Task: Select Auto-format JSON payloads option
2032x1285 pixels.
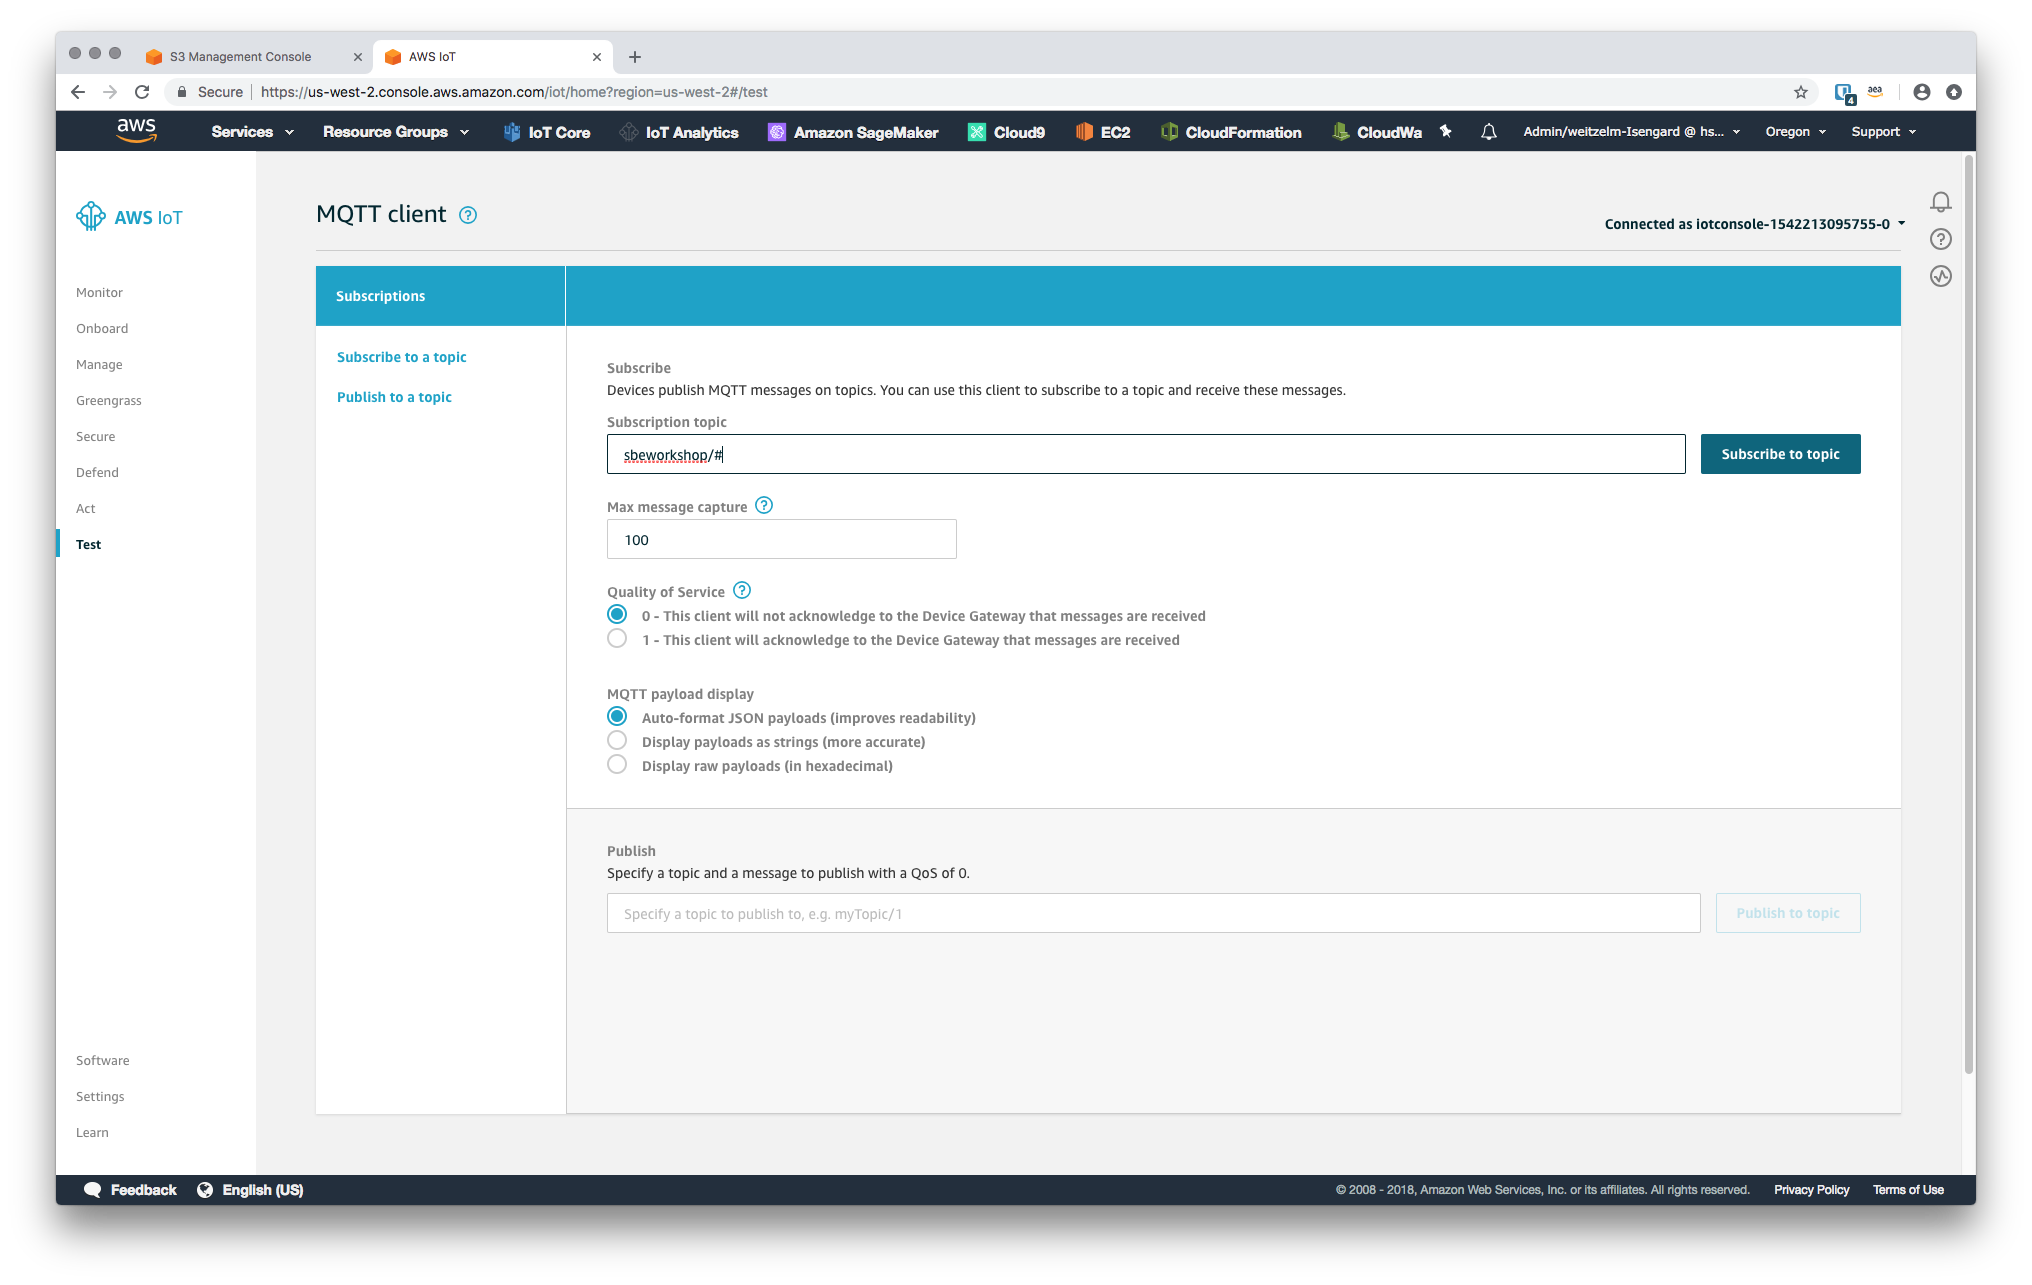Action: [x=617, y=717]
